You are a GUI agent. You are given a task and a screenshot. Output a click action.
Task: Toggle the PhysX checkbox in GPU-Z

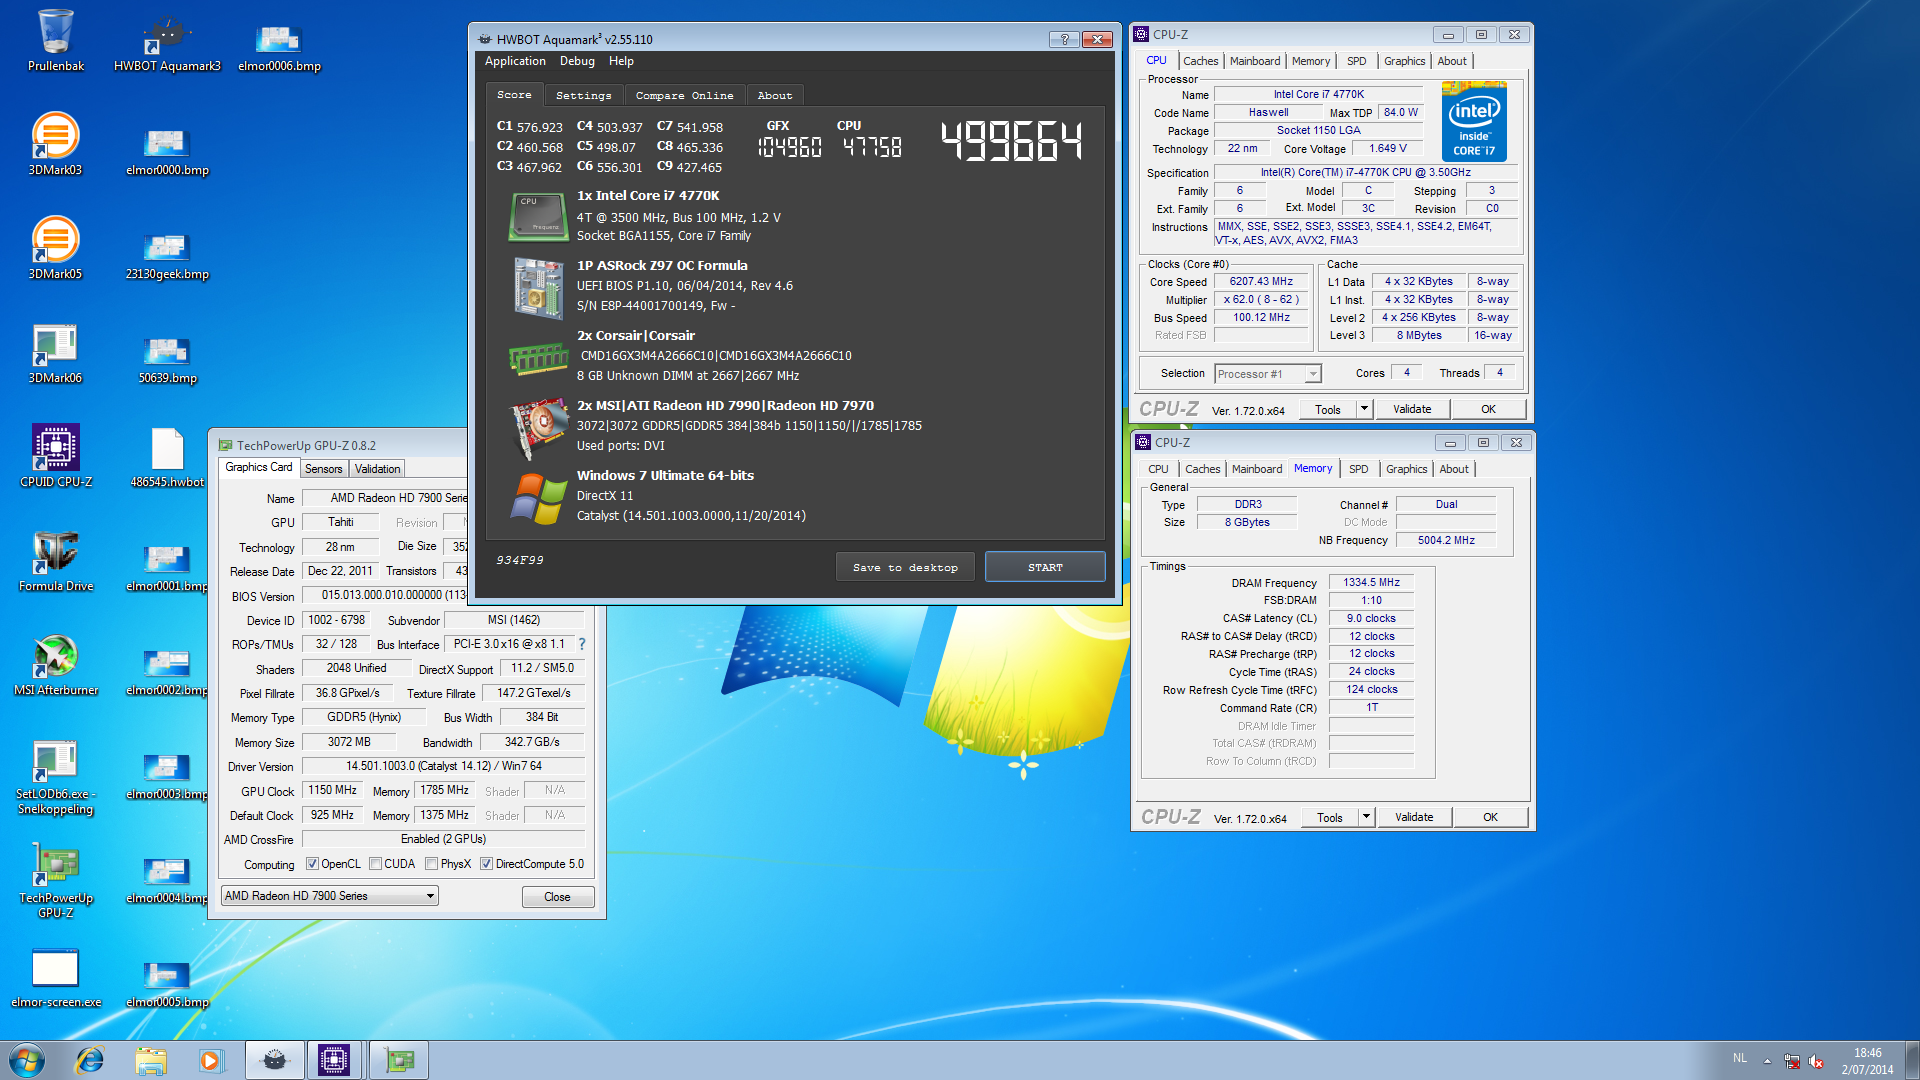click(x=431, y=864)
